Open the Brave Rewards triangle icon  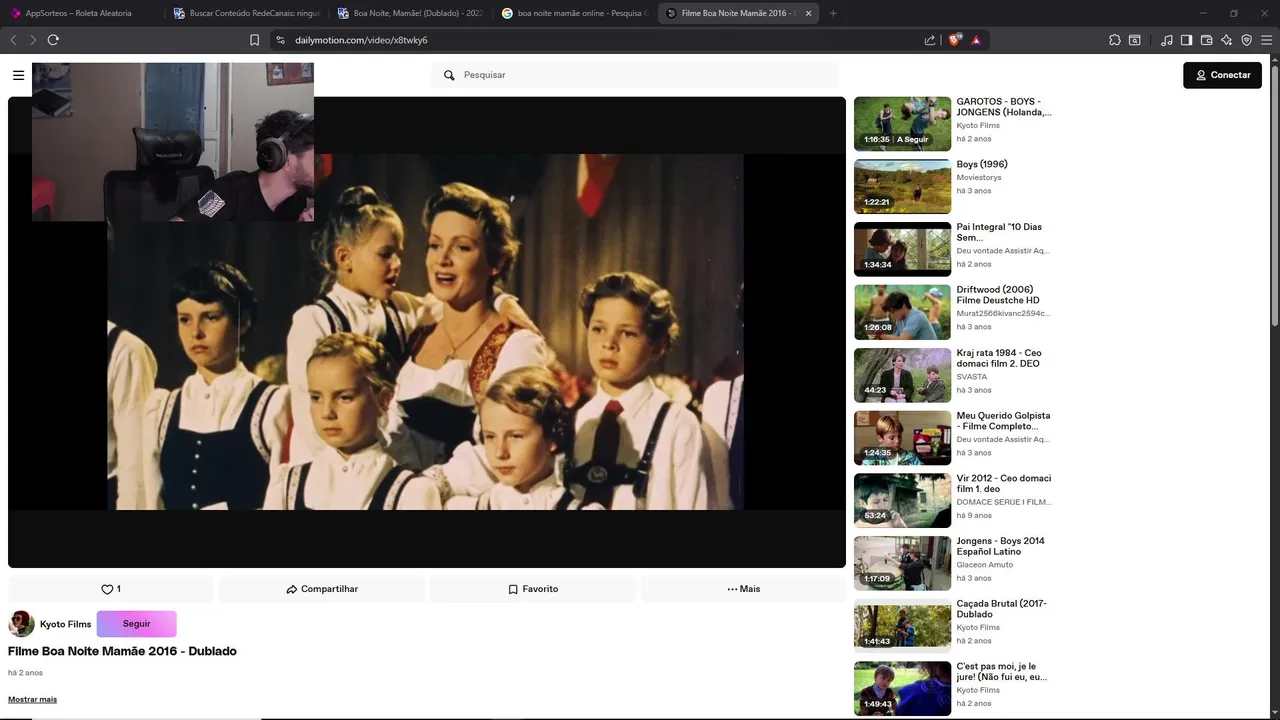976,40
